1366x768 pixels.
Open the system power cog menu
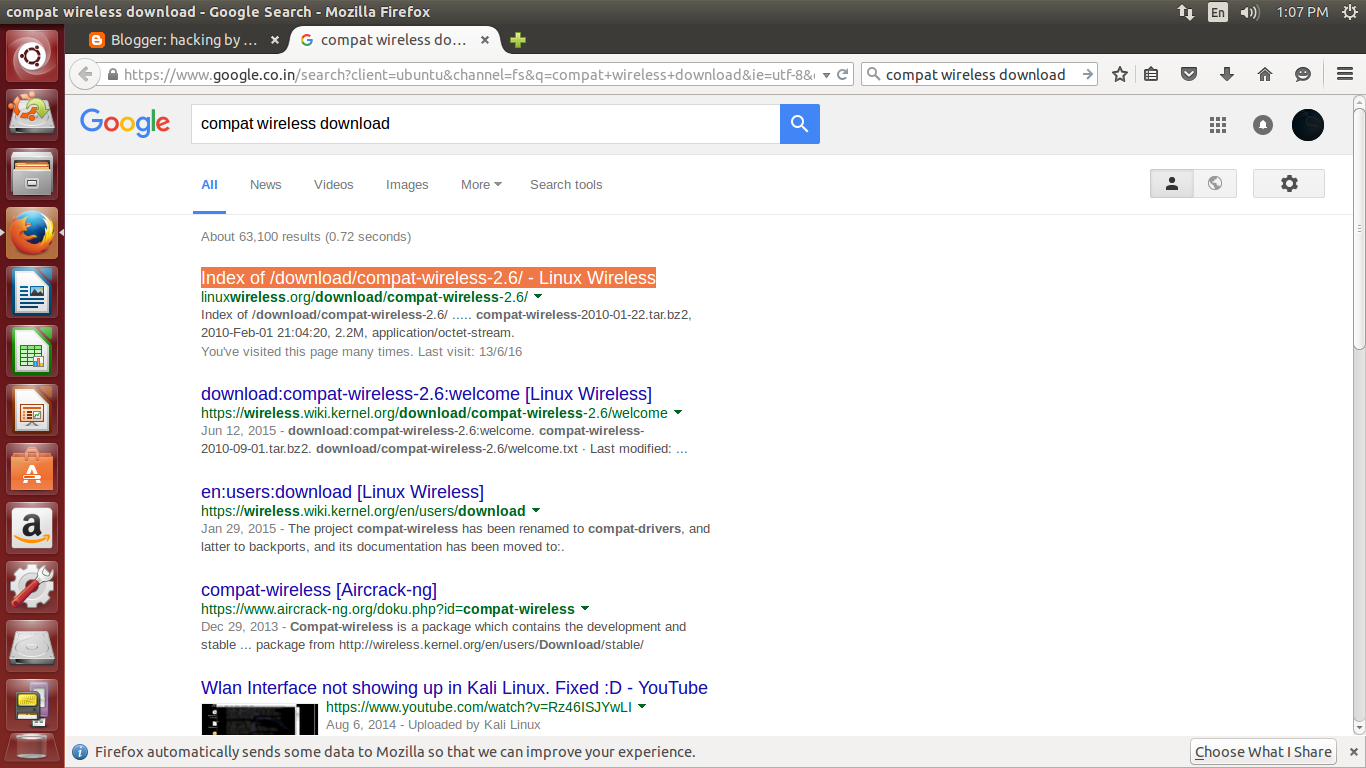[1350, 12]
